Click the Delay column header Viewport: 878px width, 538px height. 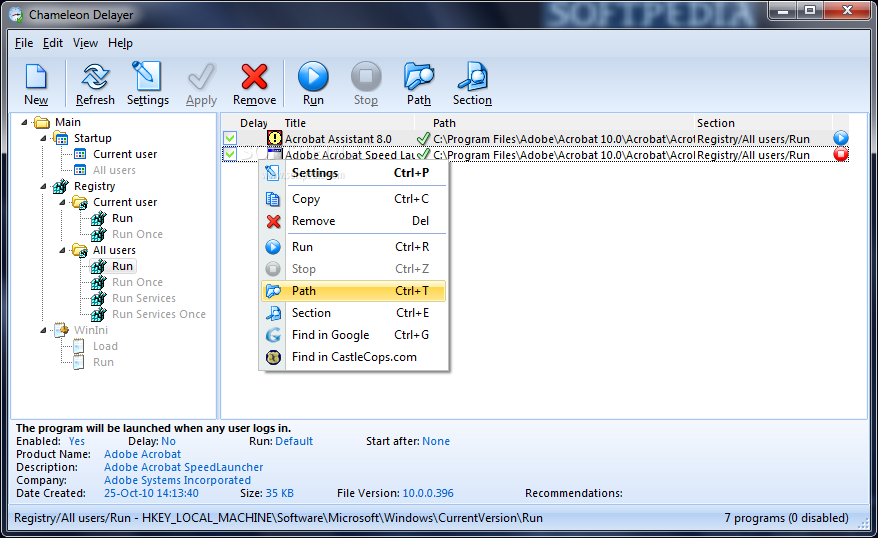[x=254, y=123]
